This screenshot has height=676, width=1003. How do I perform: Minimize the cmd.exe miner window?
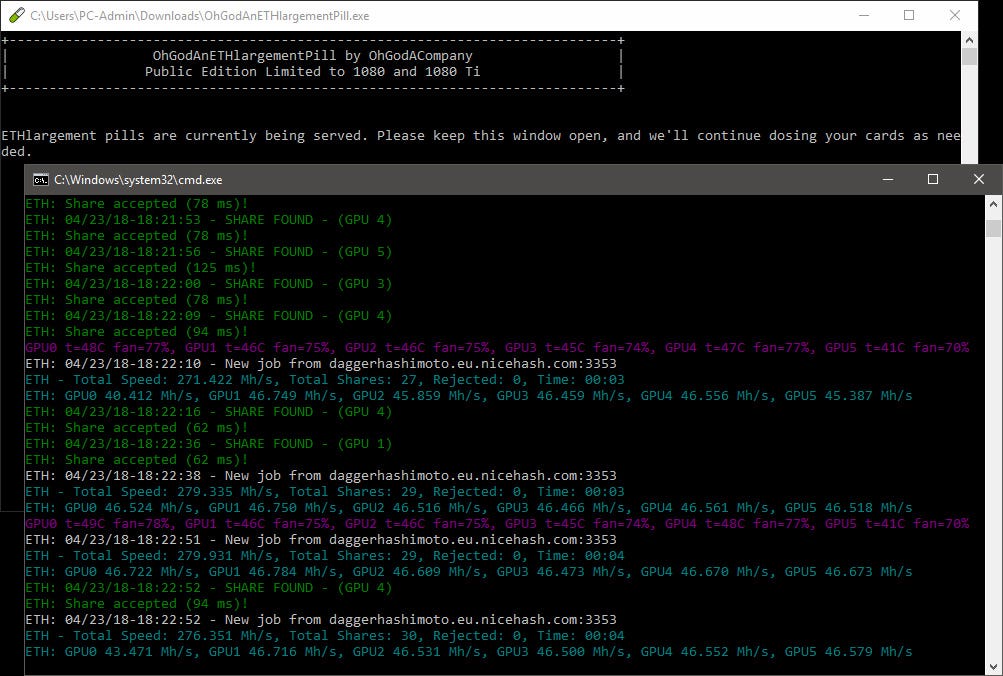click(887, 180)
